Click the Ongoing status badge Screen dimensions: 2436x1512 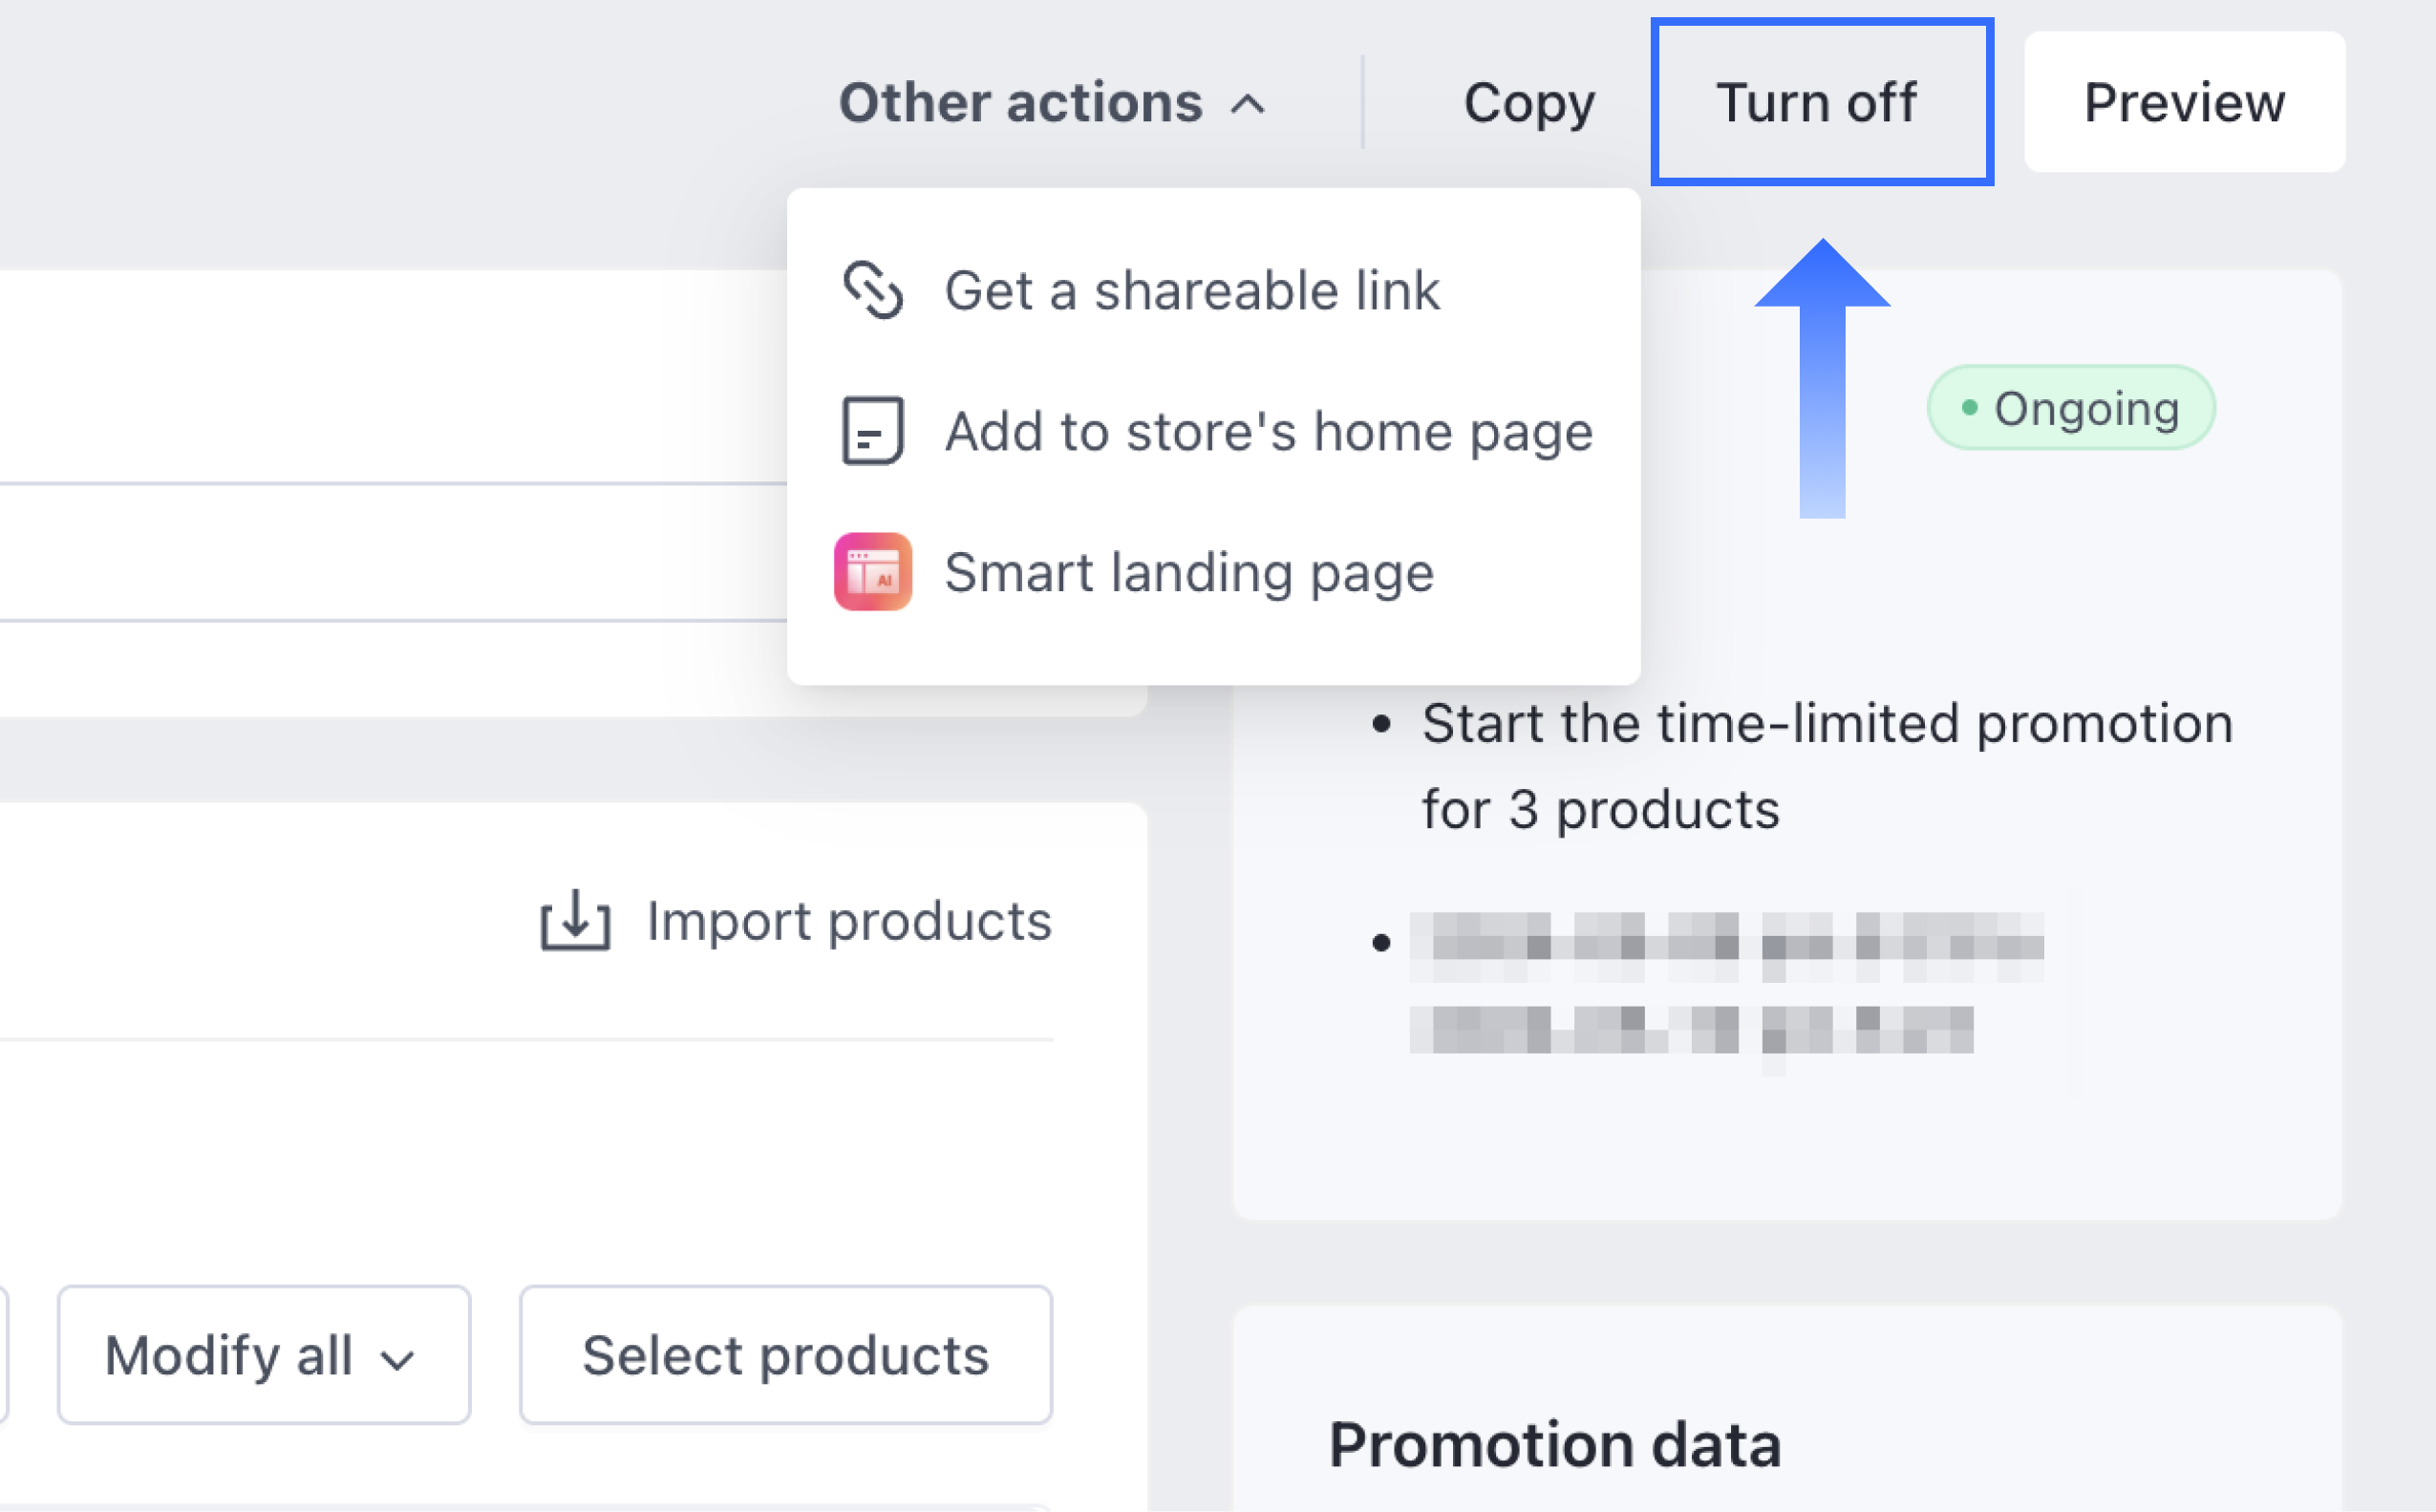(x=2071, y=408)
